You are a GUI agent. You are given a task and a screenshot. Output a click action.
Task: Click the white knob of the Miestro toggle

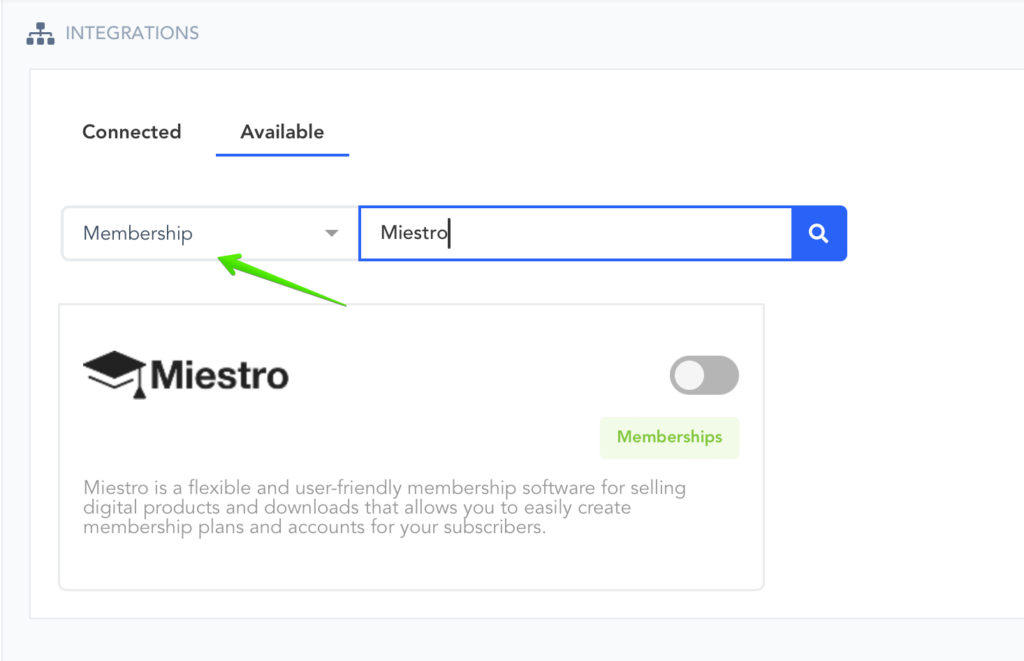point(689,376)
